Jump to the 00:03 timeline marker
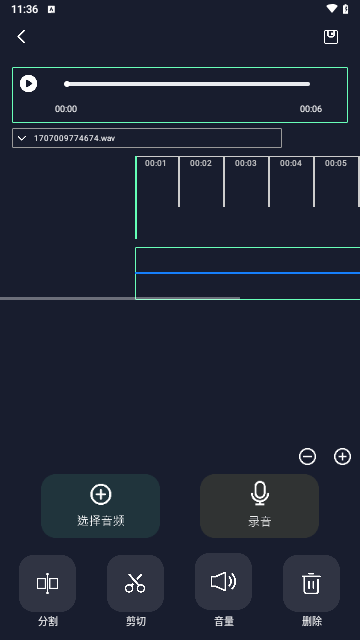The width and height of the screenshot is (360, 640). tap(246, 163)
